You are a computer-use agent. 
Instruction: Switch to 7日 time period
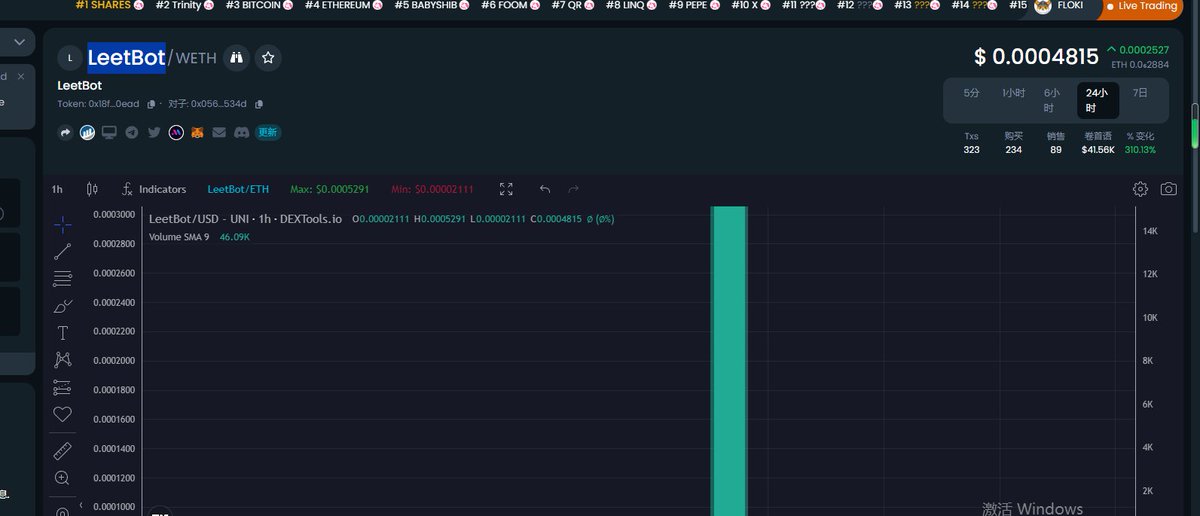1140,93
